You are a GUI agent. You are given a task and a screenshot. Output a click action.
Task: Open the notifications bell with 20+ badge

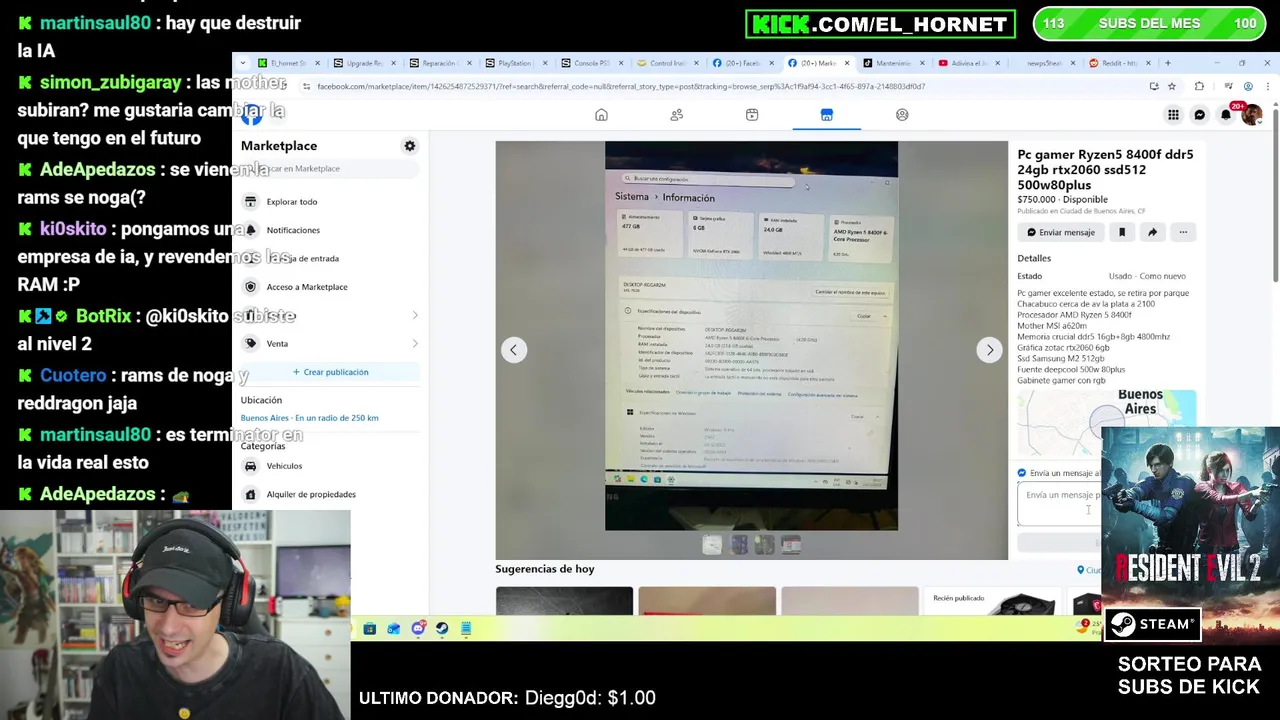point(1226,115)
